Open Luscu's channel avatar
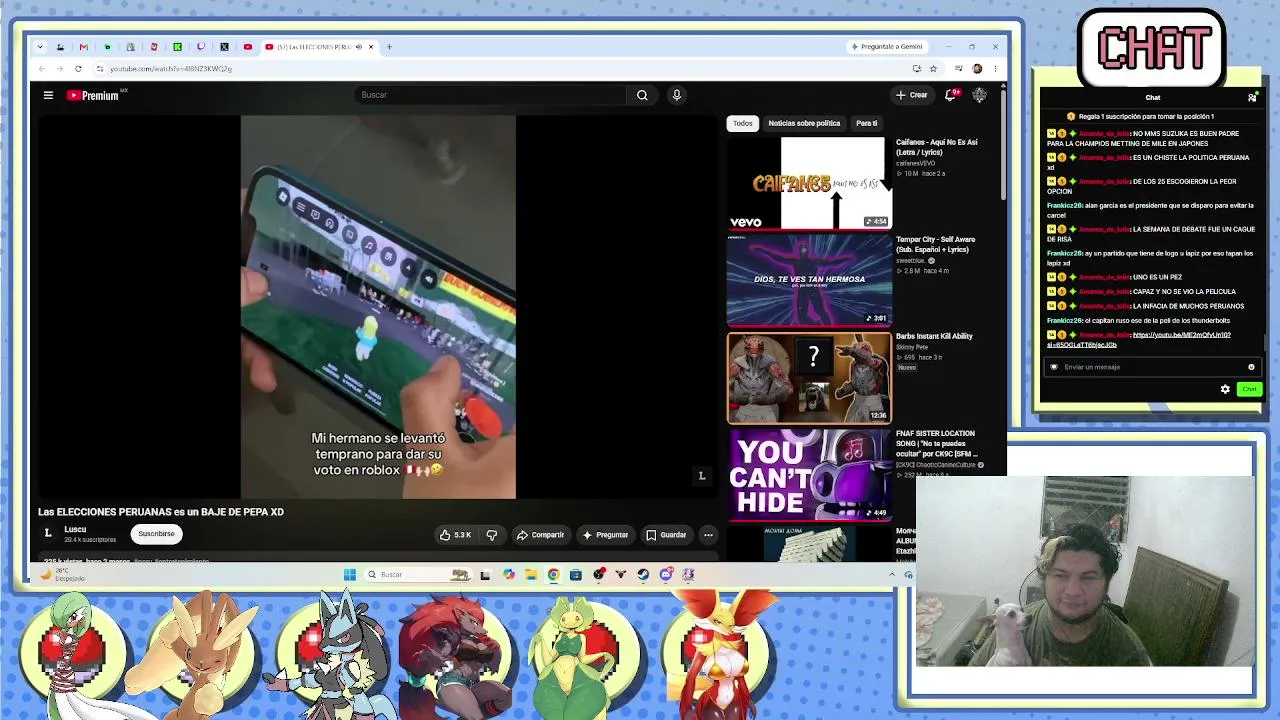The height and width of the screenshot is (720, 1280). click(x=48, y=533)
